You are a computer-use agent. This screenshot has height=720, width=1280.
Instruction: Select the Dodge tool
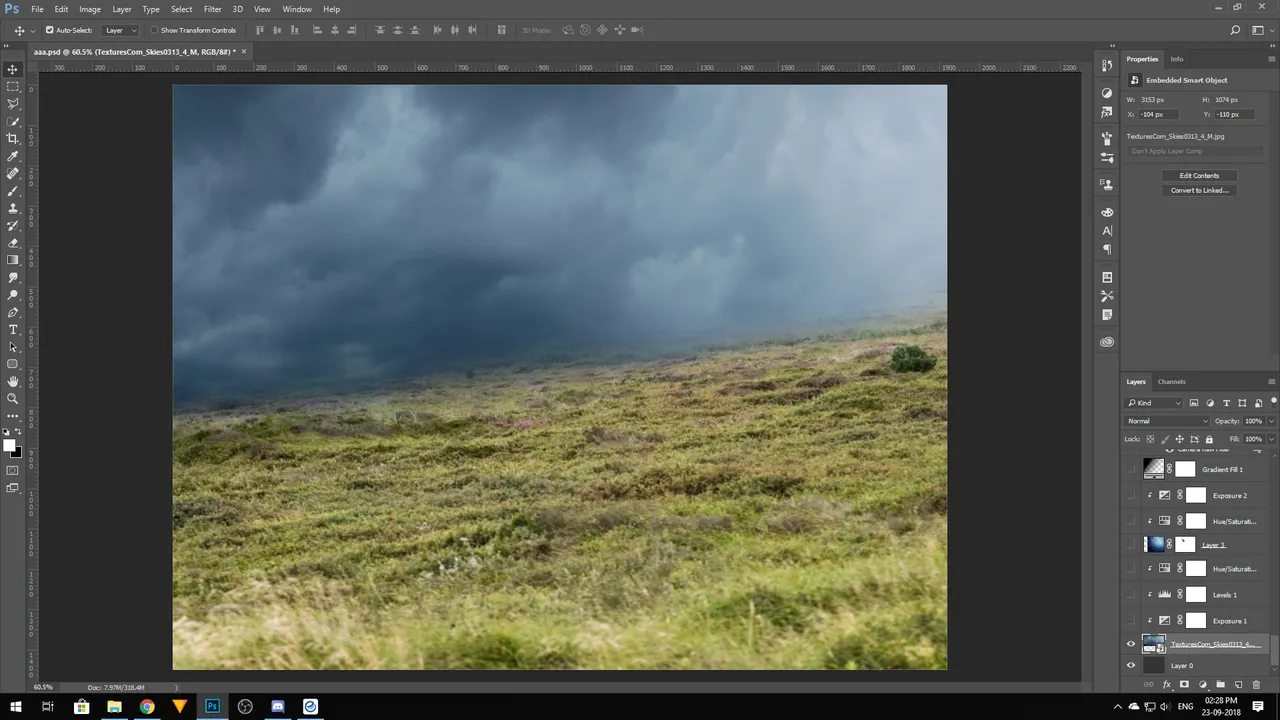coord(13,295)
